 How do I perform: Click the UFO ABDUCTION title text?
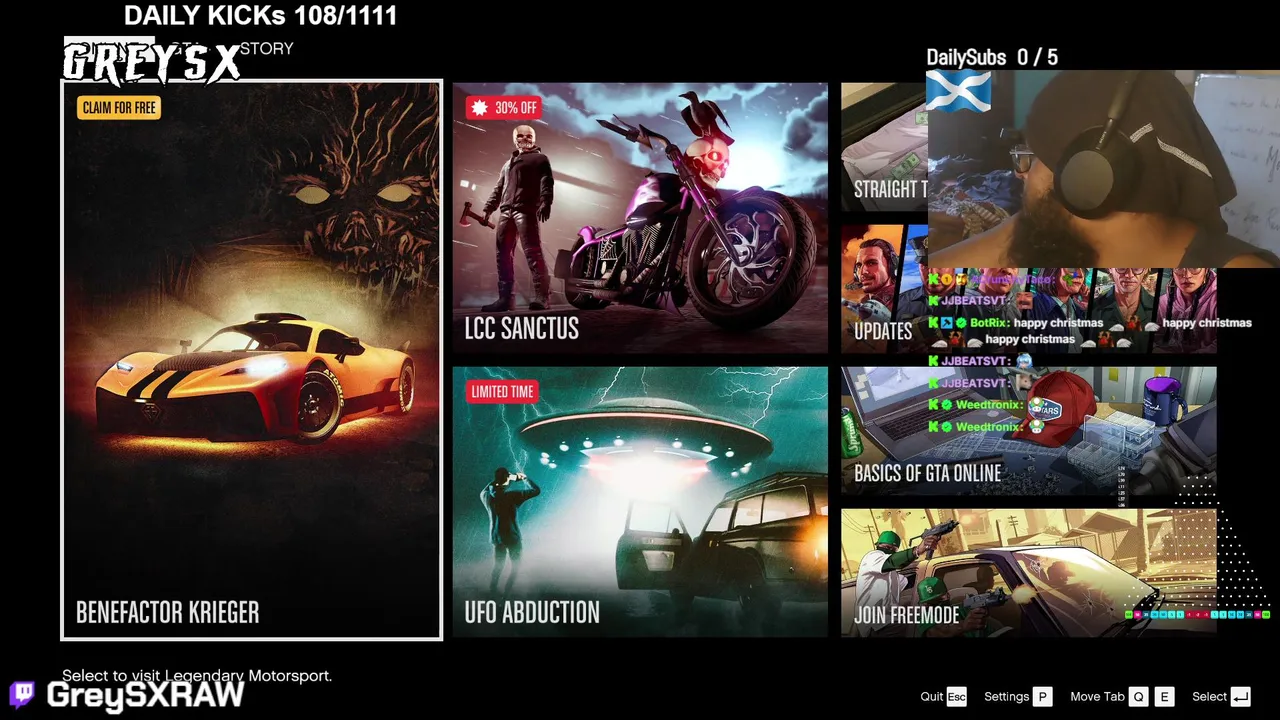532,612
